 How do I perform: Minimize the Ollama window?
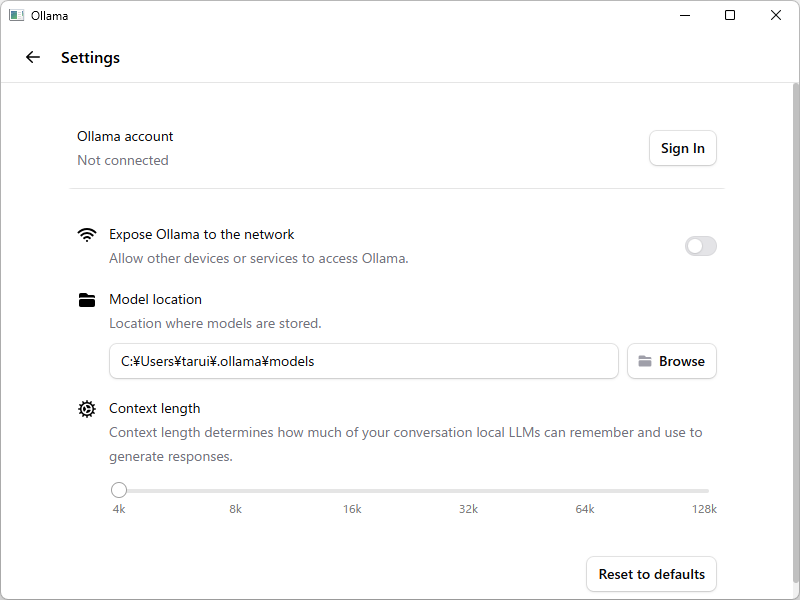point(685,15)
